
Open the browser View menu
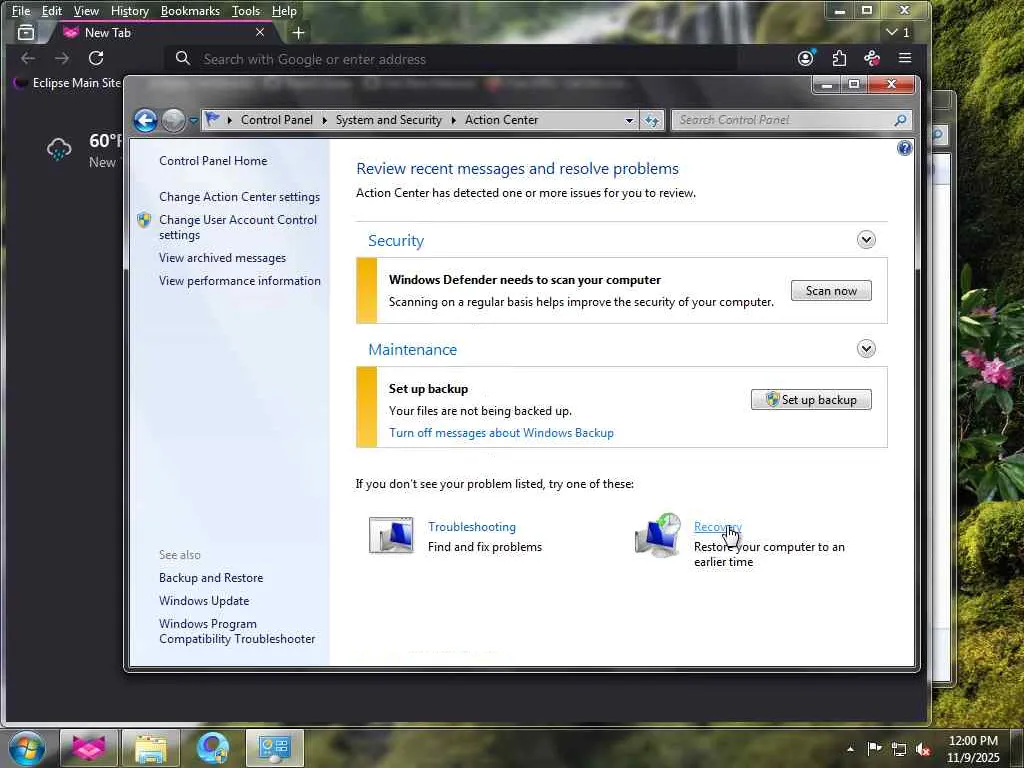tap(86, 11)
